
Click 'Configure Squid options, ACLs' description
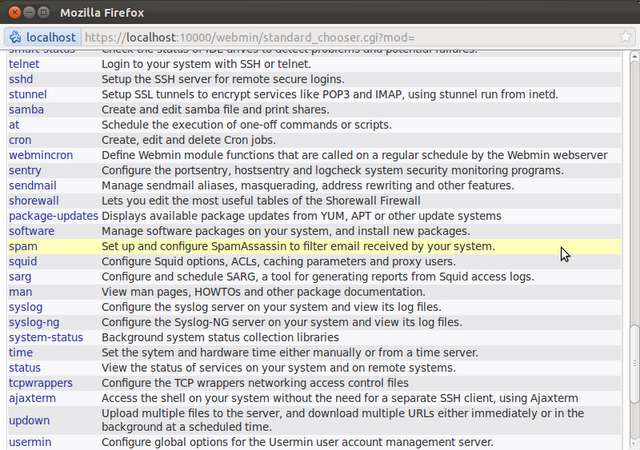tap(279, 261)
